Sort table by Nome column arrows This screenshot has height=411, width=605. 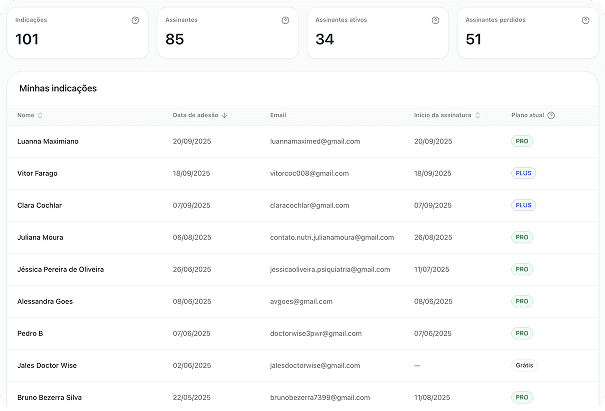pyautogui.click(x=40, y=115)
